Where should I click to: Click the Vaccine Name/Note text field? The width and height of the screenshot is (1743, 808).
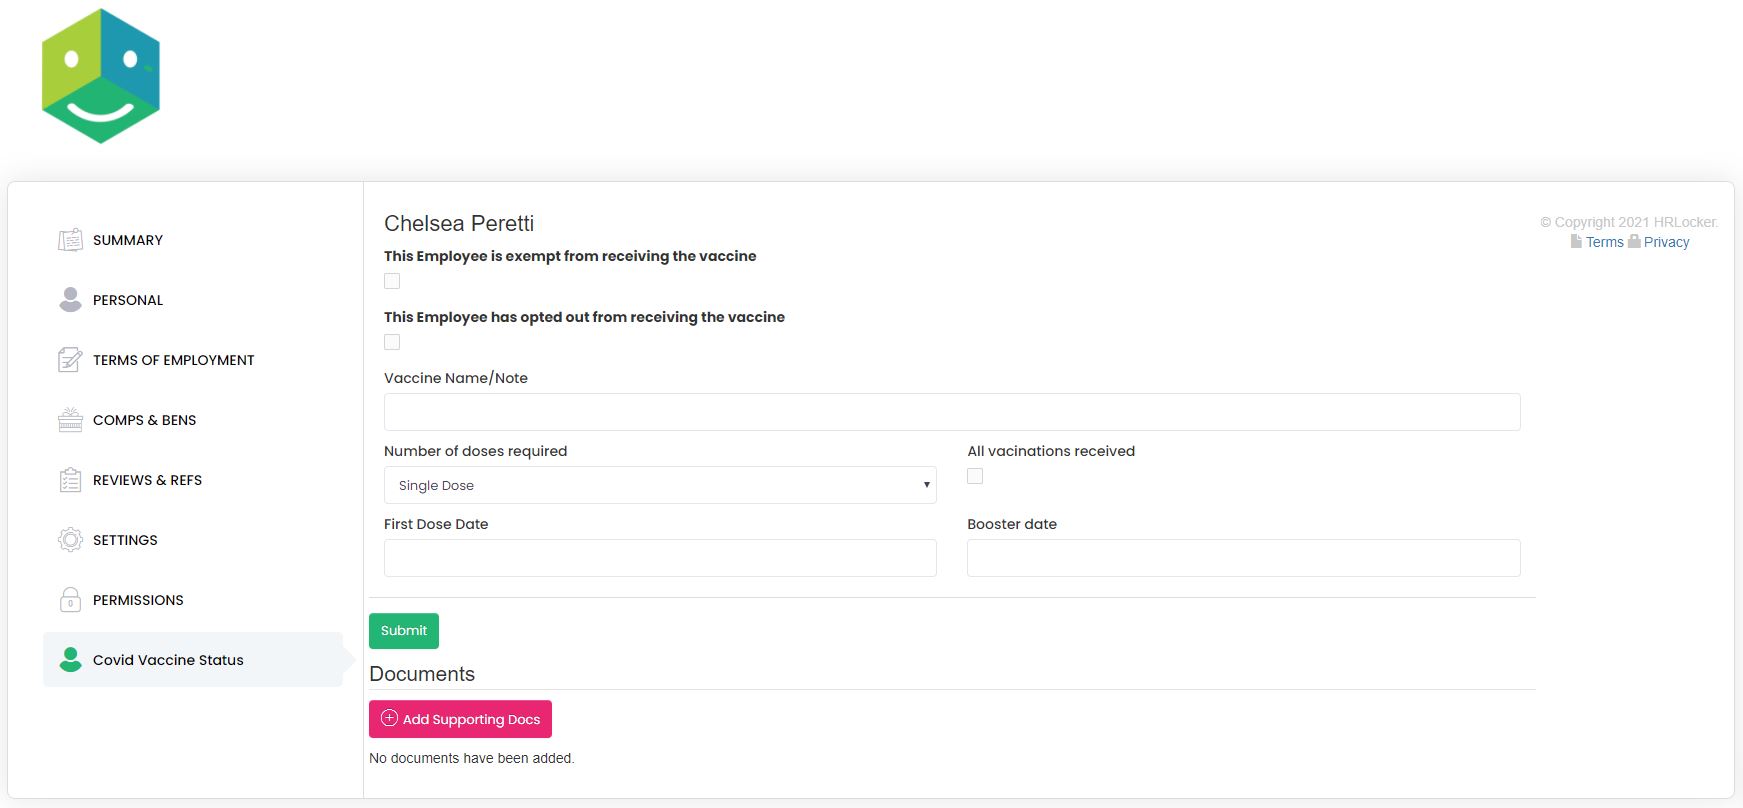coord(952,412)
